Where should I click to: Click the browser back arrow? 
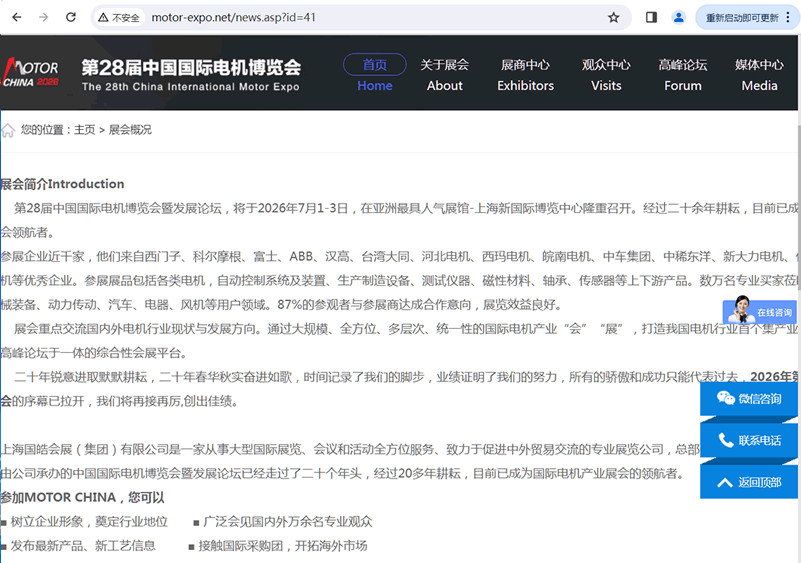pos(16,17)
